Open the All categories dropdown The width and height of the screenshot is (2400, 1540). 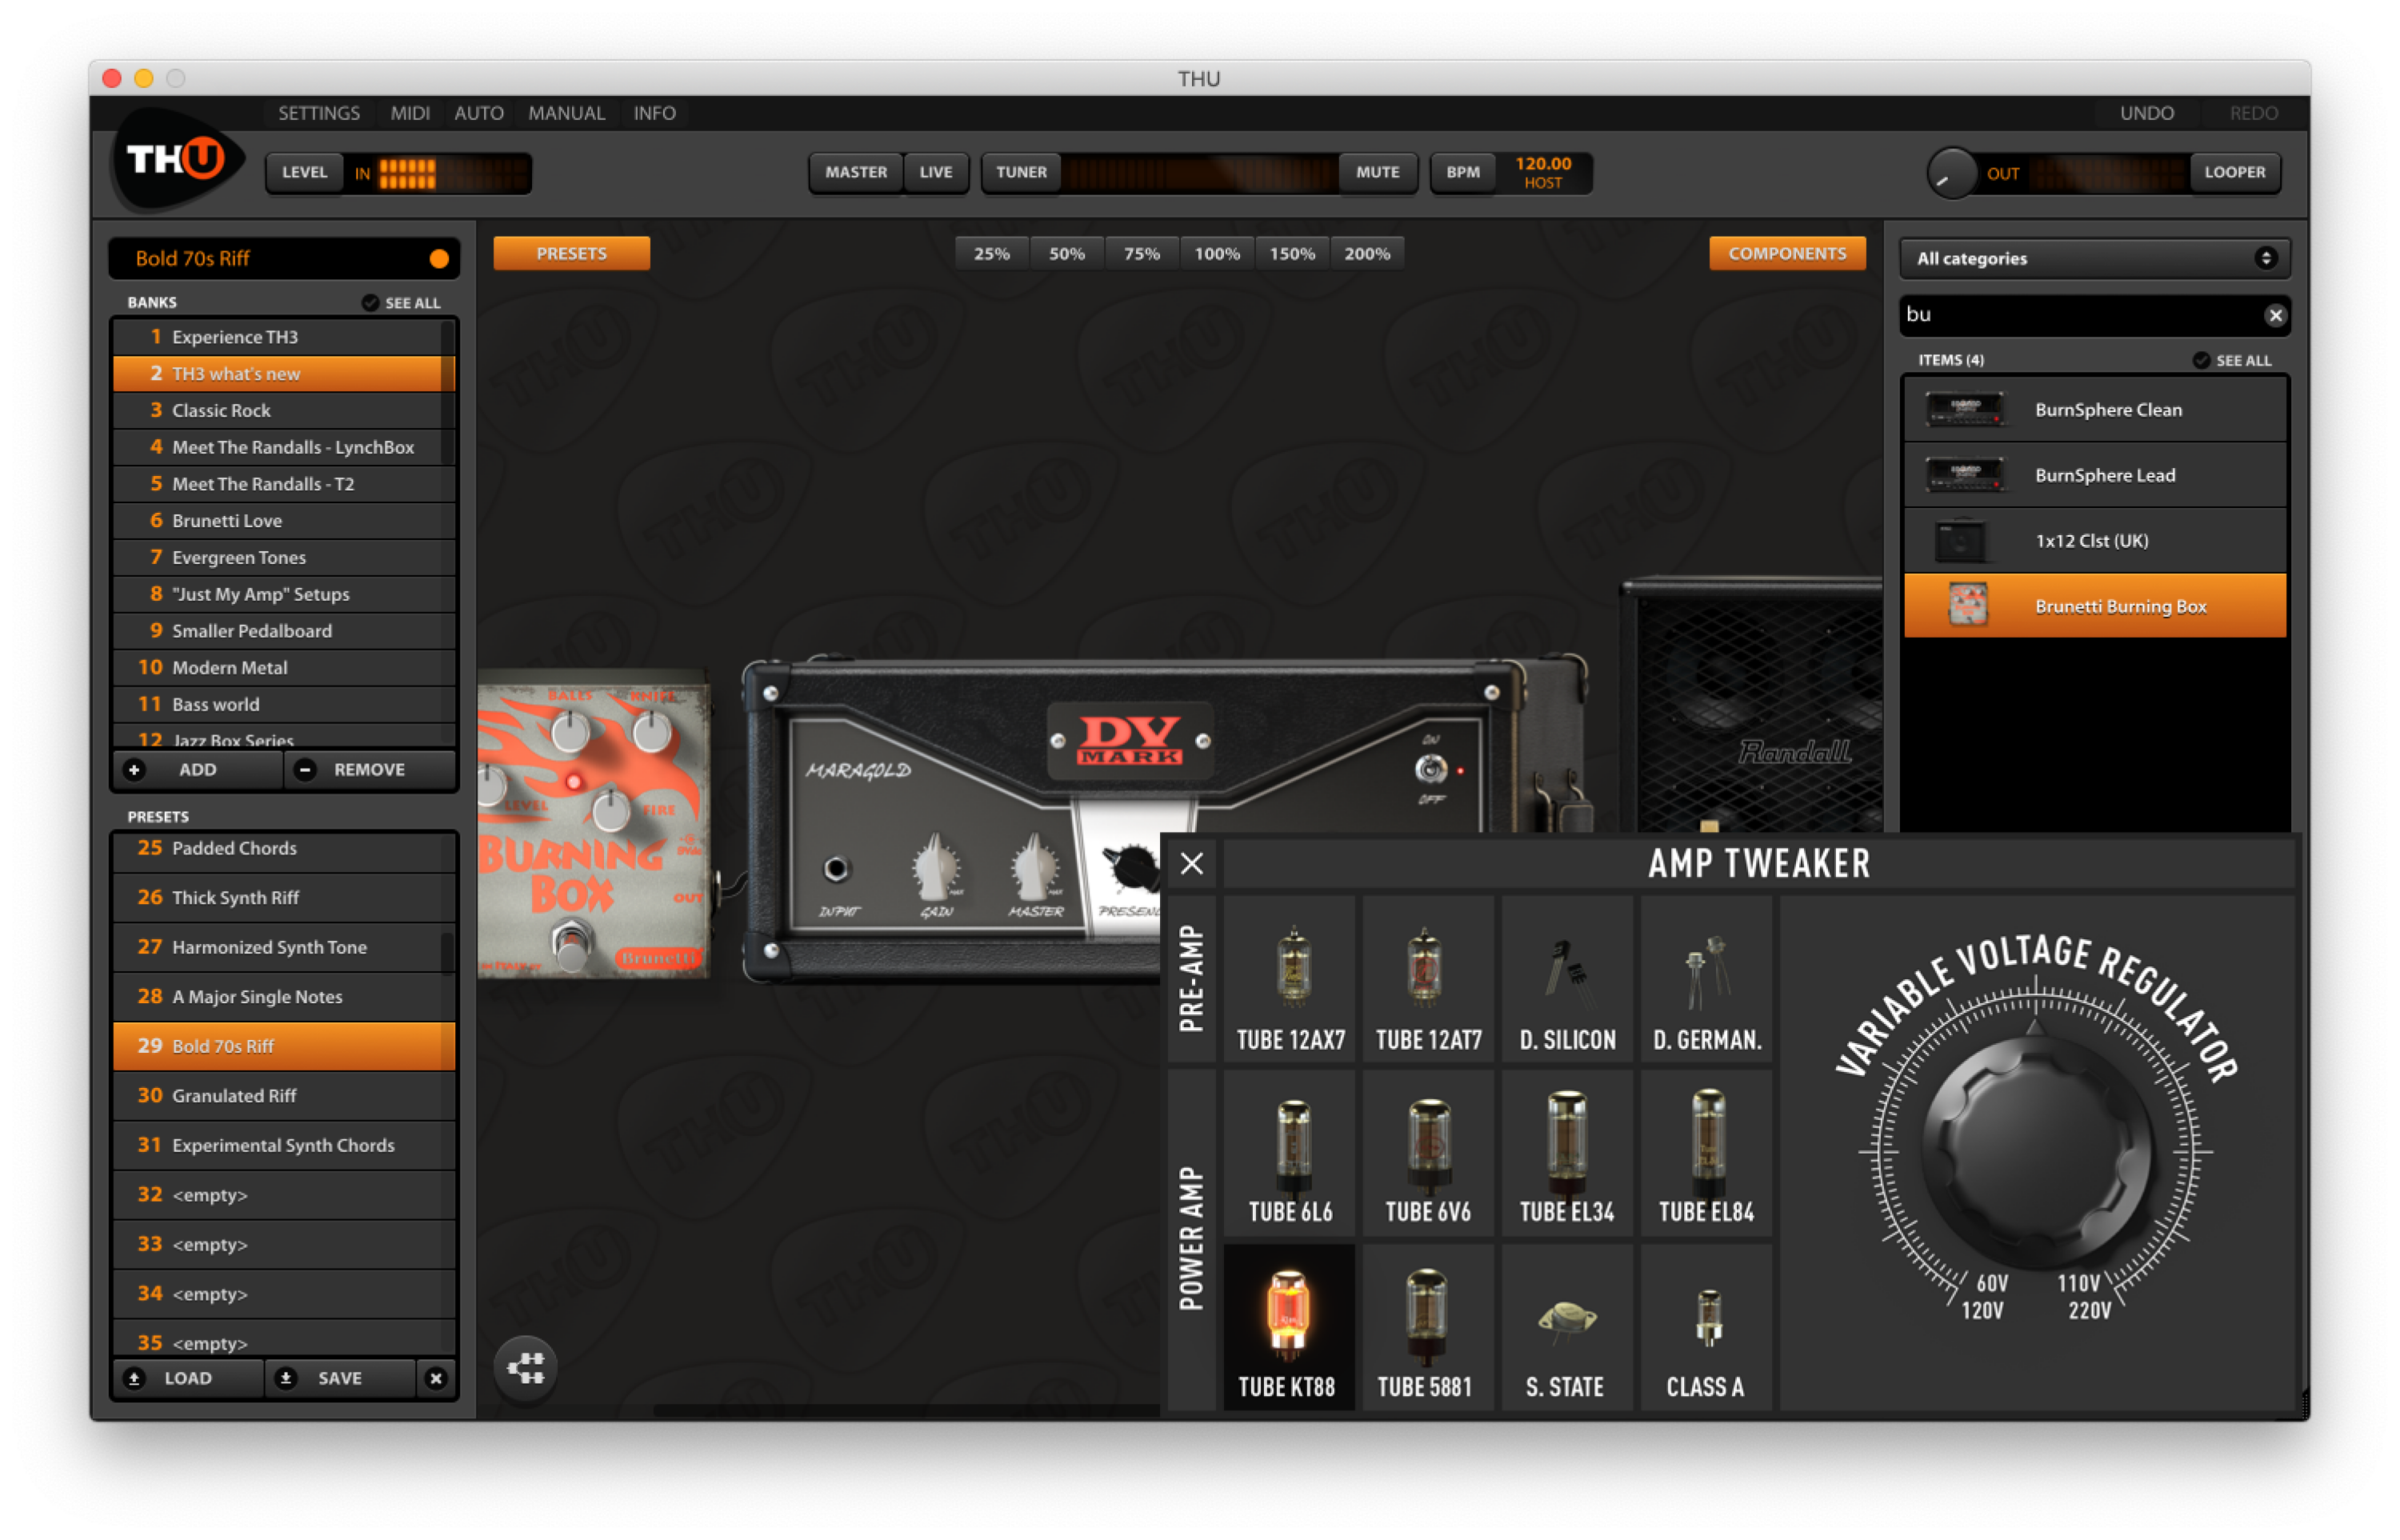tap(2095, 258)
